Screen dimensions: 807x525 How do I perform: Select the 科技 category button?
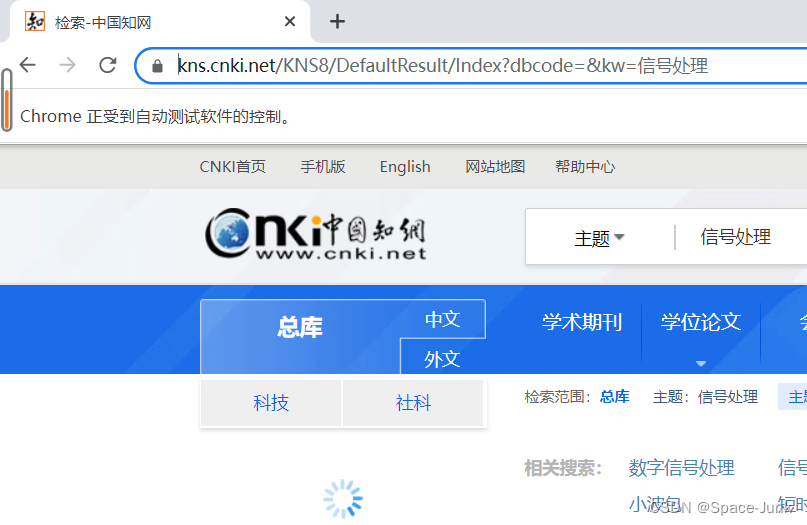271,403
